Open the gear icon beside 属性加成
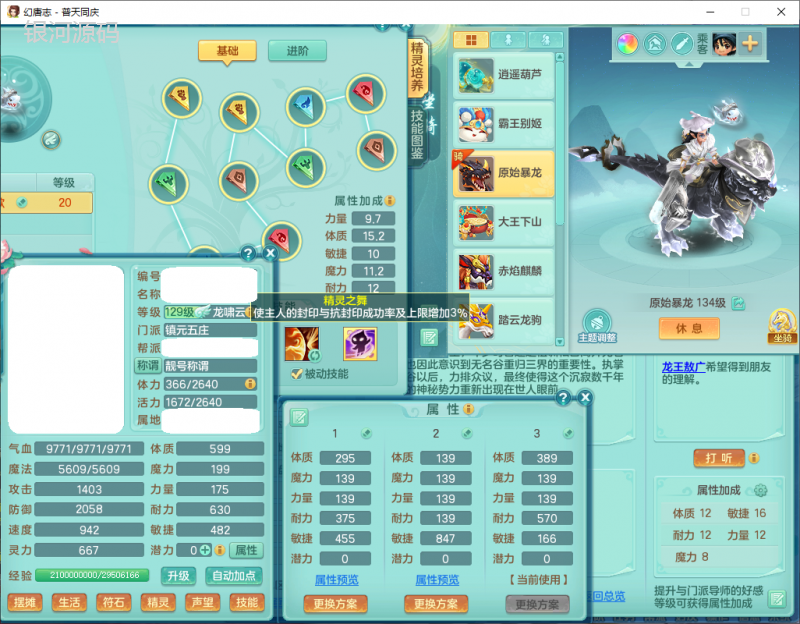 tap(760, 491)
